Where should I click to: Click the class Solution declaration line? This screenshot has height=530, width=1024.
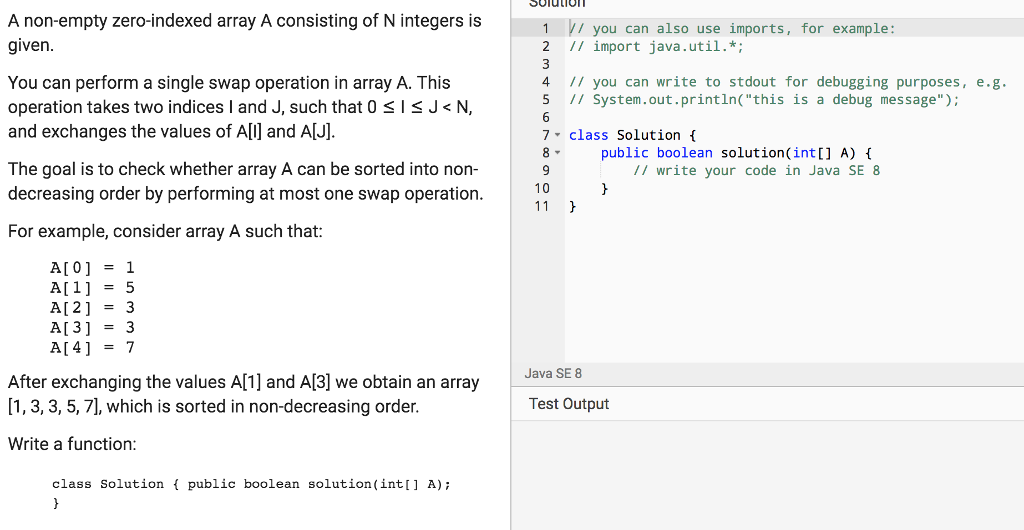(x=633, y=135)
